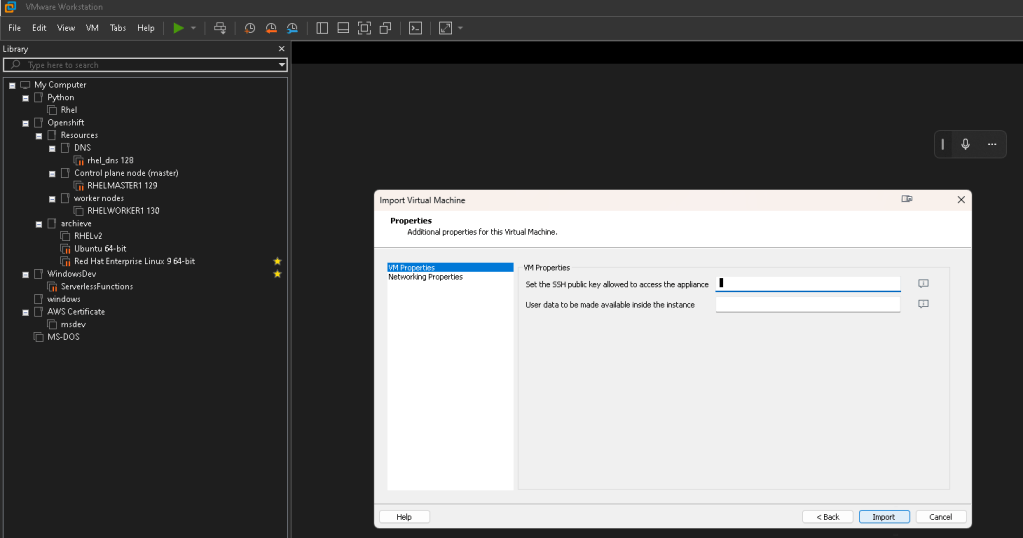Toggle favorite star for Red Hat Enterprise Linux 9
The height and width of the screenshot is (538, 1023).
pos(277,261)
